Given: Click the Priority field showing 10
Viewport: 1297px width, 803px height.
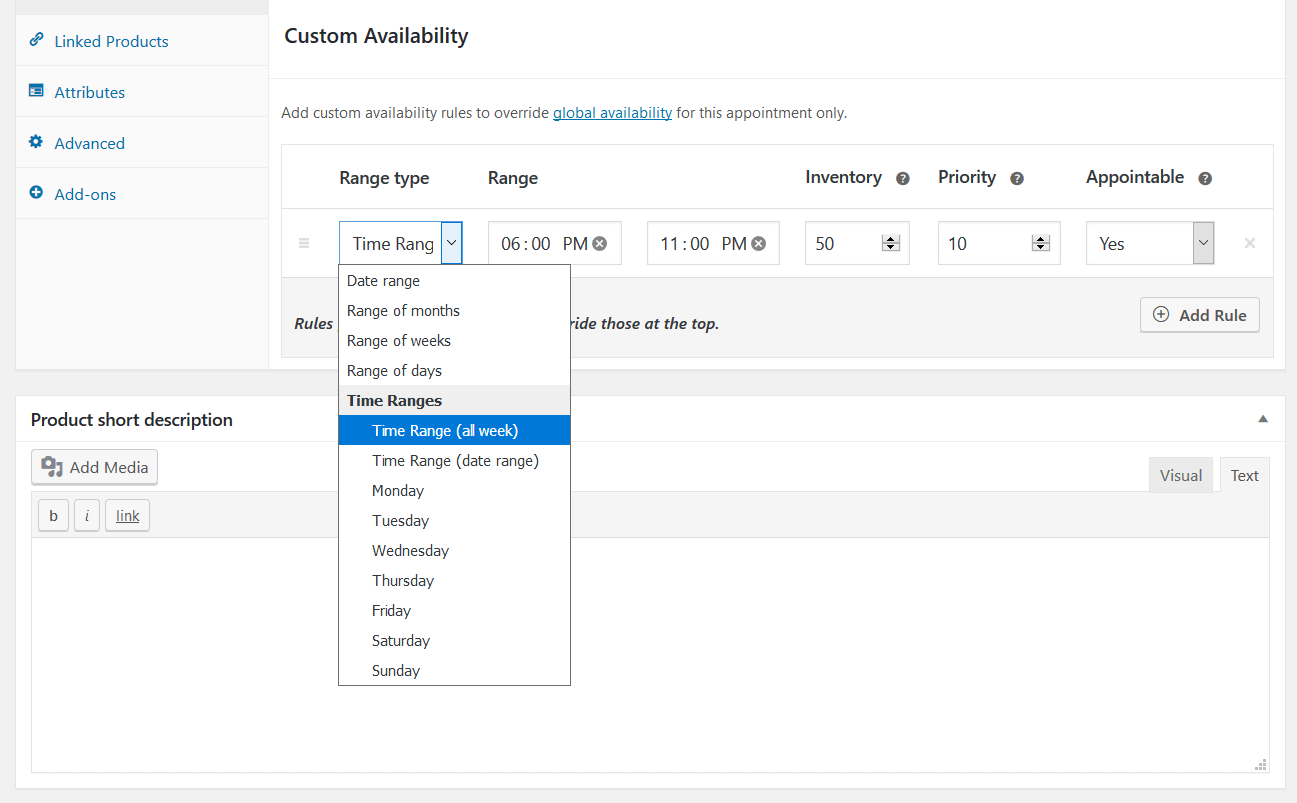Looking at the screenshot, I should point(999,243).
